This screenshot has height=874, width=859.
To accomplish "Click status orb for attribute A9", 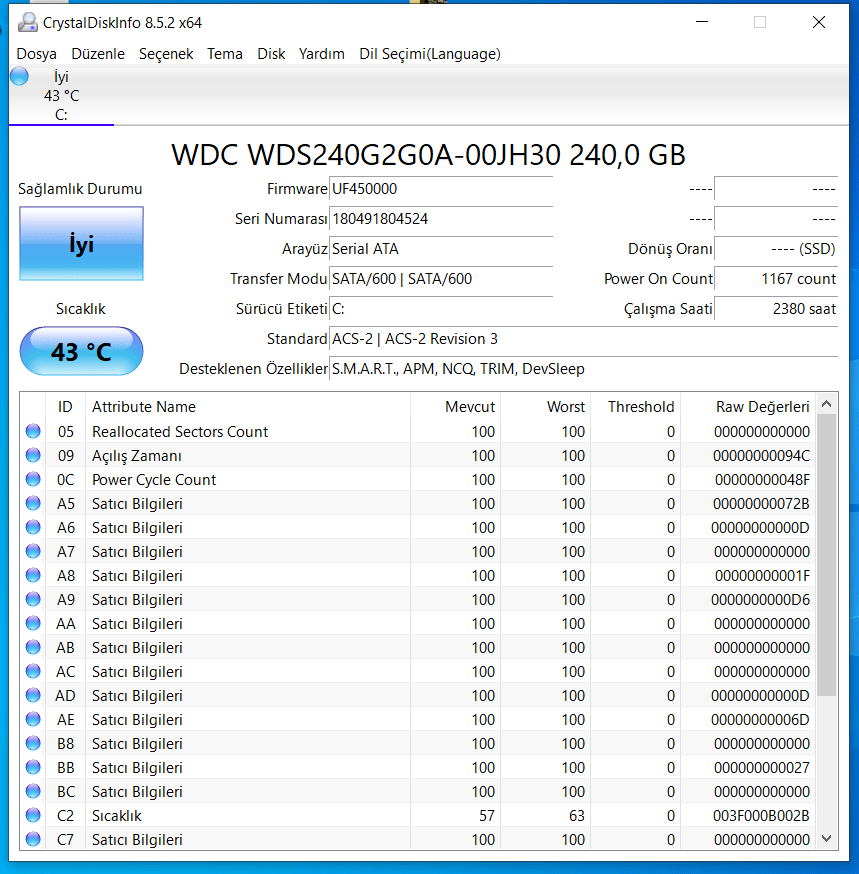I will pos(33,599).
